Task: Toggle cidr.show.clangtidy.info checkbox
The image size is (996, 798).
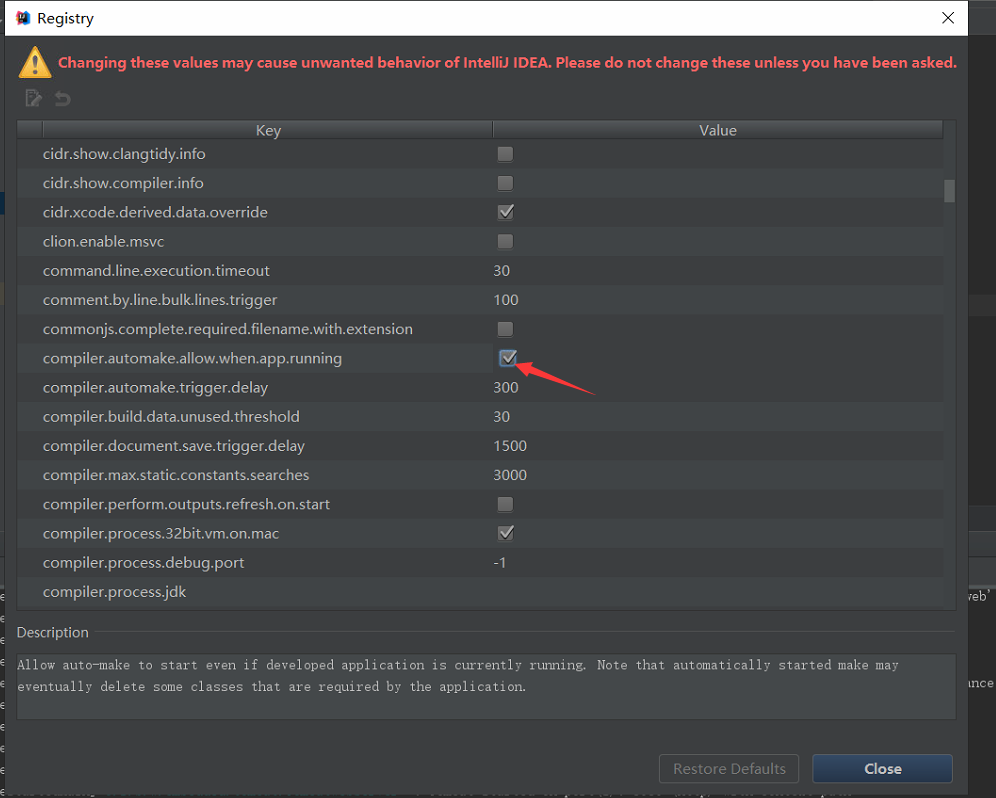Action: [505, 154]
